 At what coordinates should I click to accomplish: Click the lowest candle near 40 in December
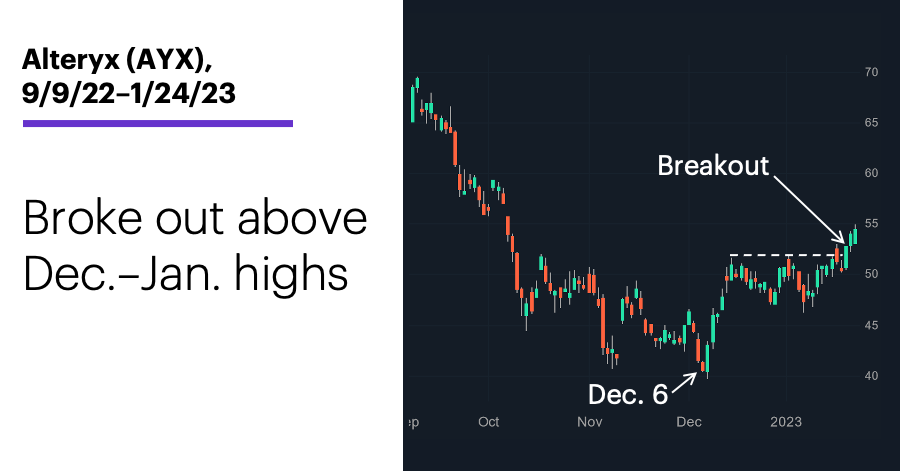coord(707,358)
